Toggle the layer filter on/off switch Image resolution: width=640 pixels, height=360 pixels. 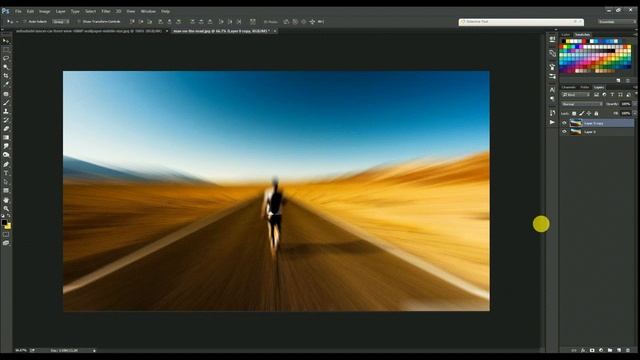pos(636,94)
